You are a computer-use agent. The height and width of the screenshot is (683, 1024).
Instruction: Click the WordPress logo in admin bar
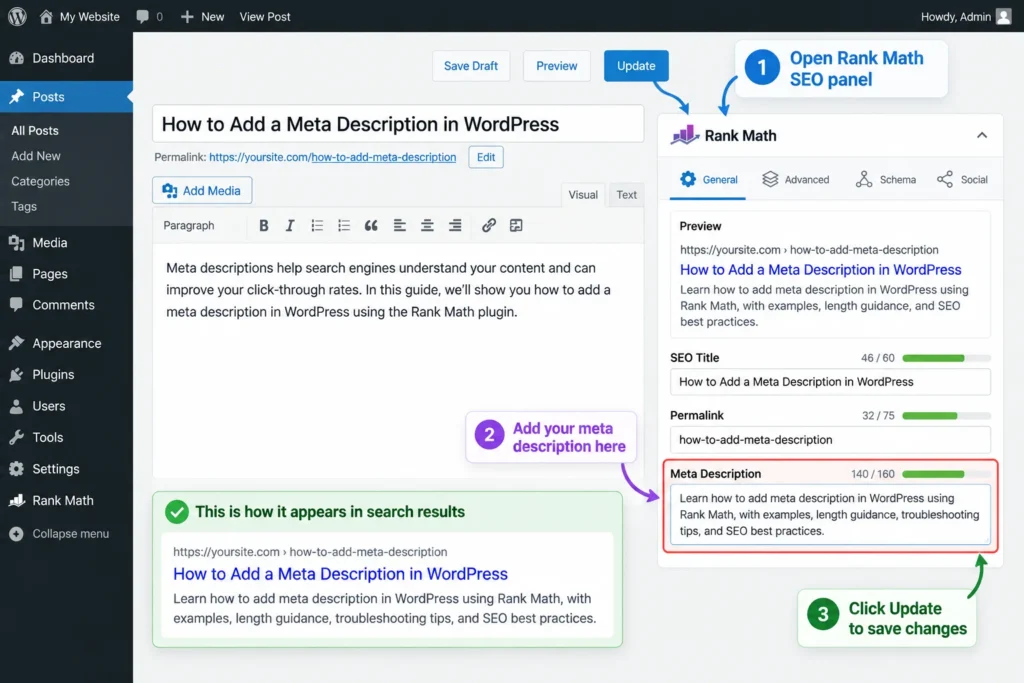tap(17, 16)
